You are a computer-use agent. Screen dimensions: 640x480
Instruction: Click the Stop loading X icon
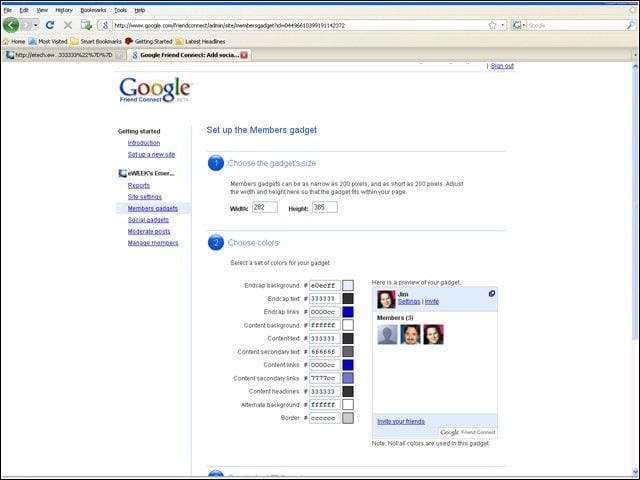pos(68,25)
